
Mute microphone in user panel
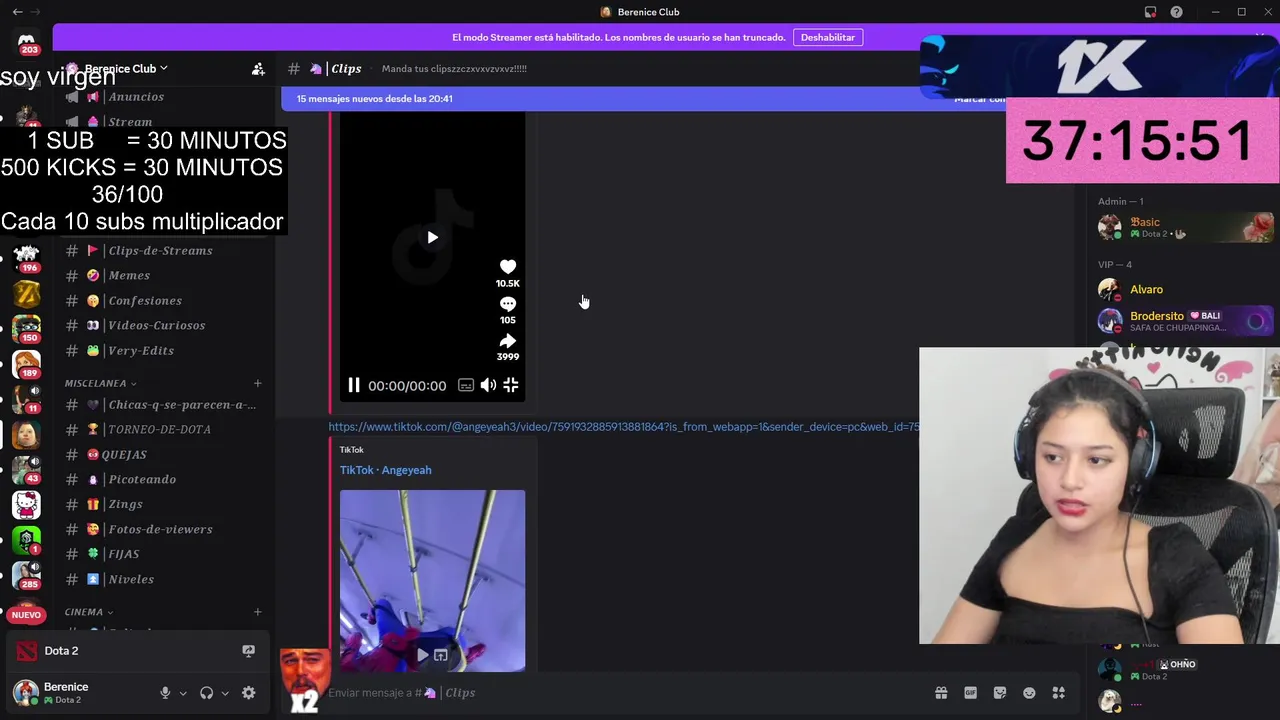click(x=165, y=693)
